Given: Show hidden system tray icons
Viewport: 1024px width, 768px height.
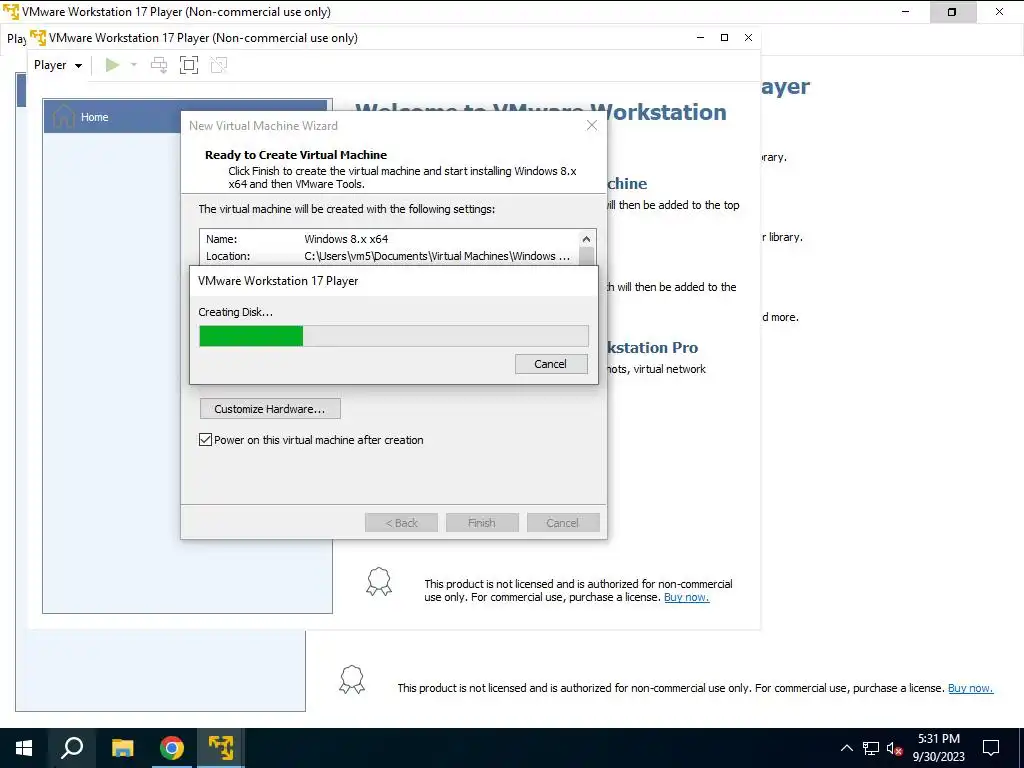Looking at the screenshot, I should (x=846, y=748).
